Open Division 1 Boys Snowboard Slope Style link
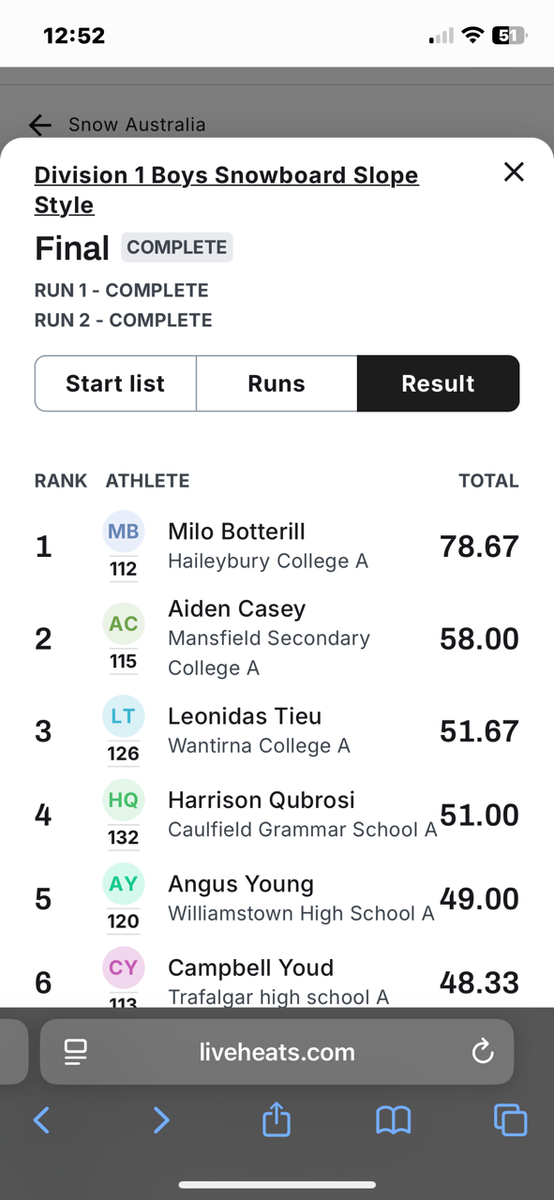This screenshot has height=1200, width=554. [226, 190]
